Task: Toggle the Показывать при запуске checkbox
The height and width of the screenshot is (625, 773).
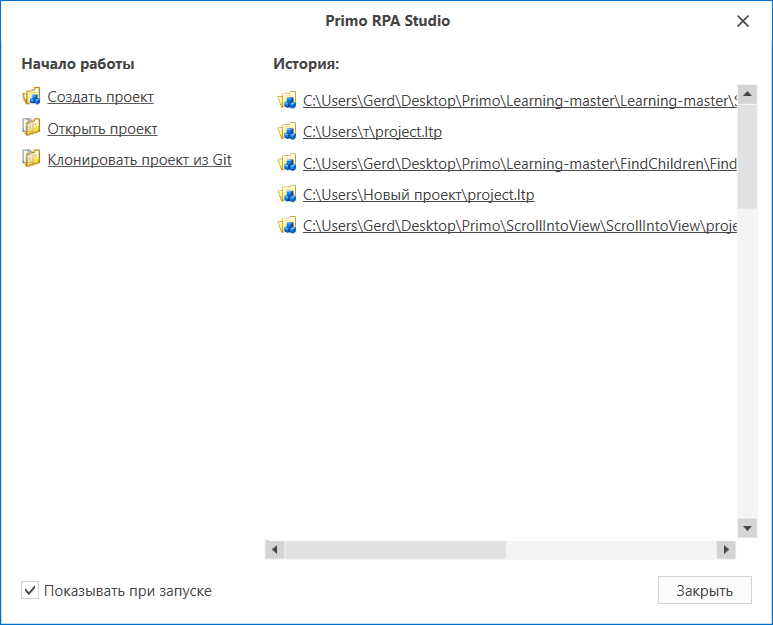Action: 30,590
